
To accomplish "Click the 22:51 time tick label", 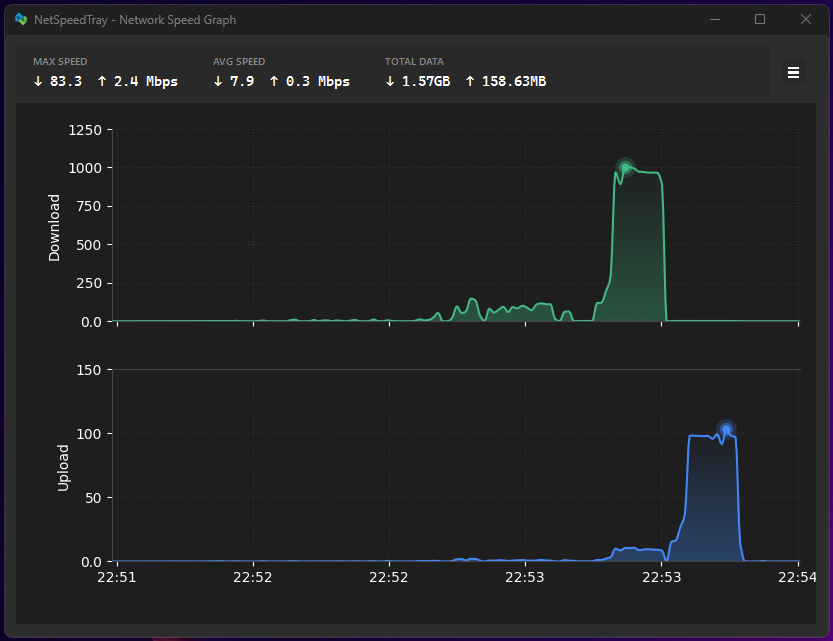I will pos(116,577).
